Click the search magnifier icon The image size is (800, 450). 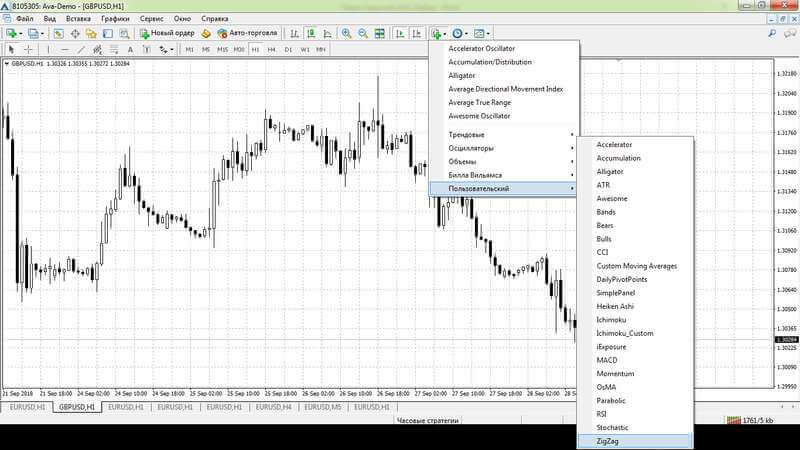click(x=772, y=34)
